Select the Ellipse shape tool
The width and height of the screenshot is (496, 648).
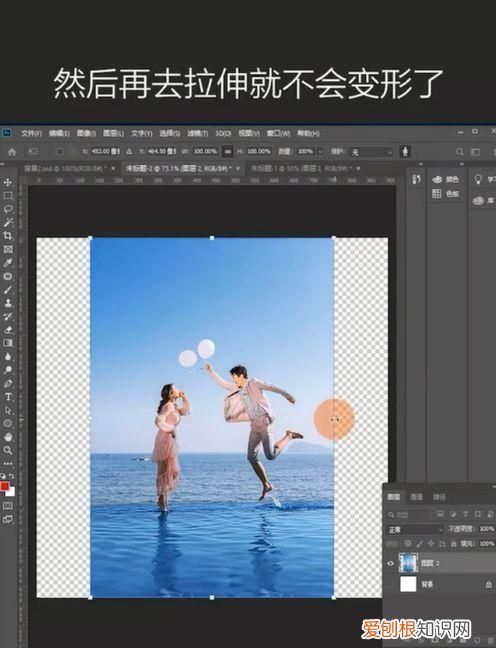[8, 424]
